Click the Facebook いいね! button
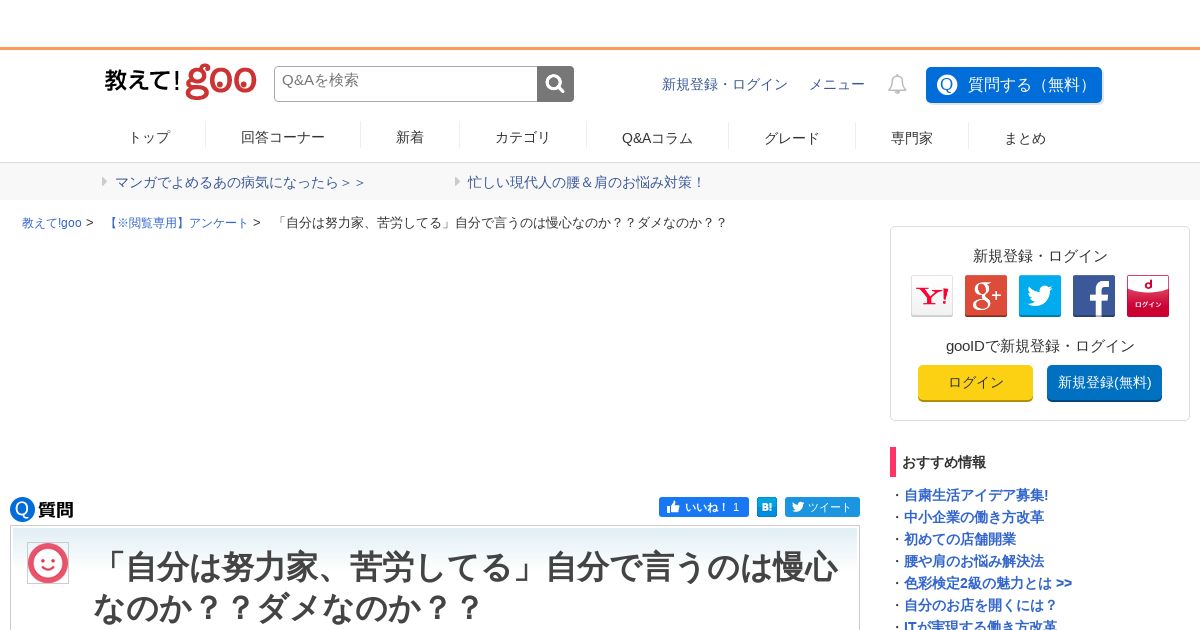This screenshot has height=630, width=1200. tap(704, 507)
